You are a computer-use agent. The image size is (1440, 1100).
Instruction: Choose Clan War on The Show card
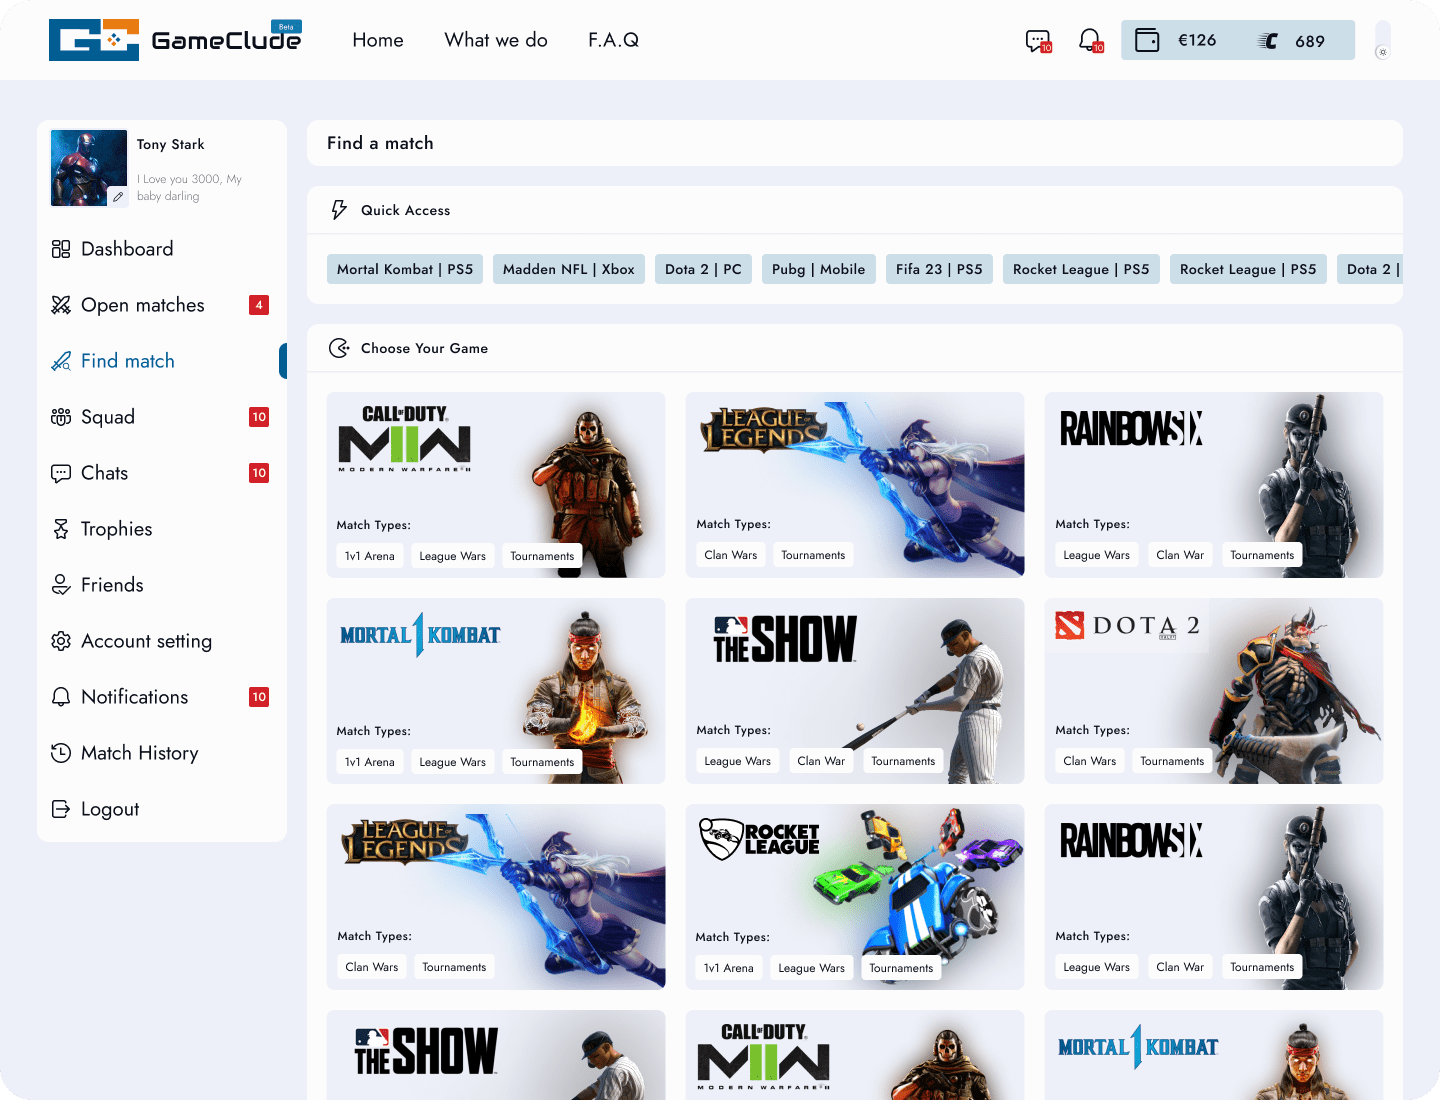pyautogui.click(x=821, y=761)
